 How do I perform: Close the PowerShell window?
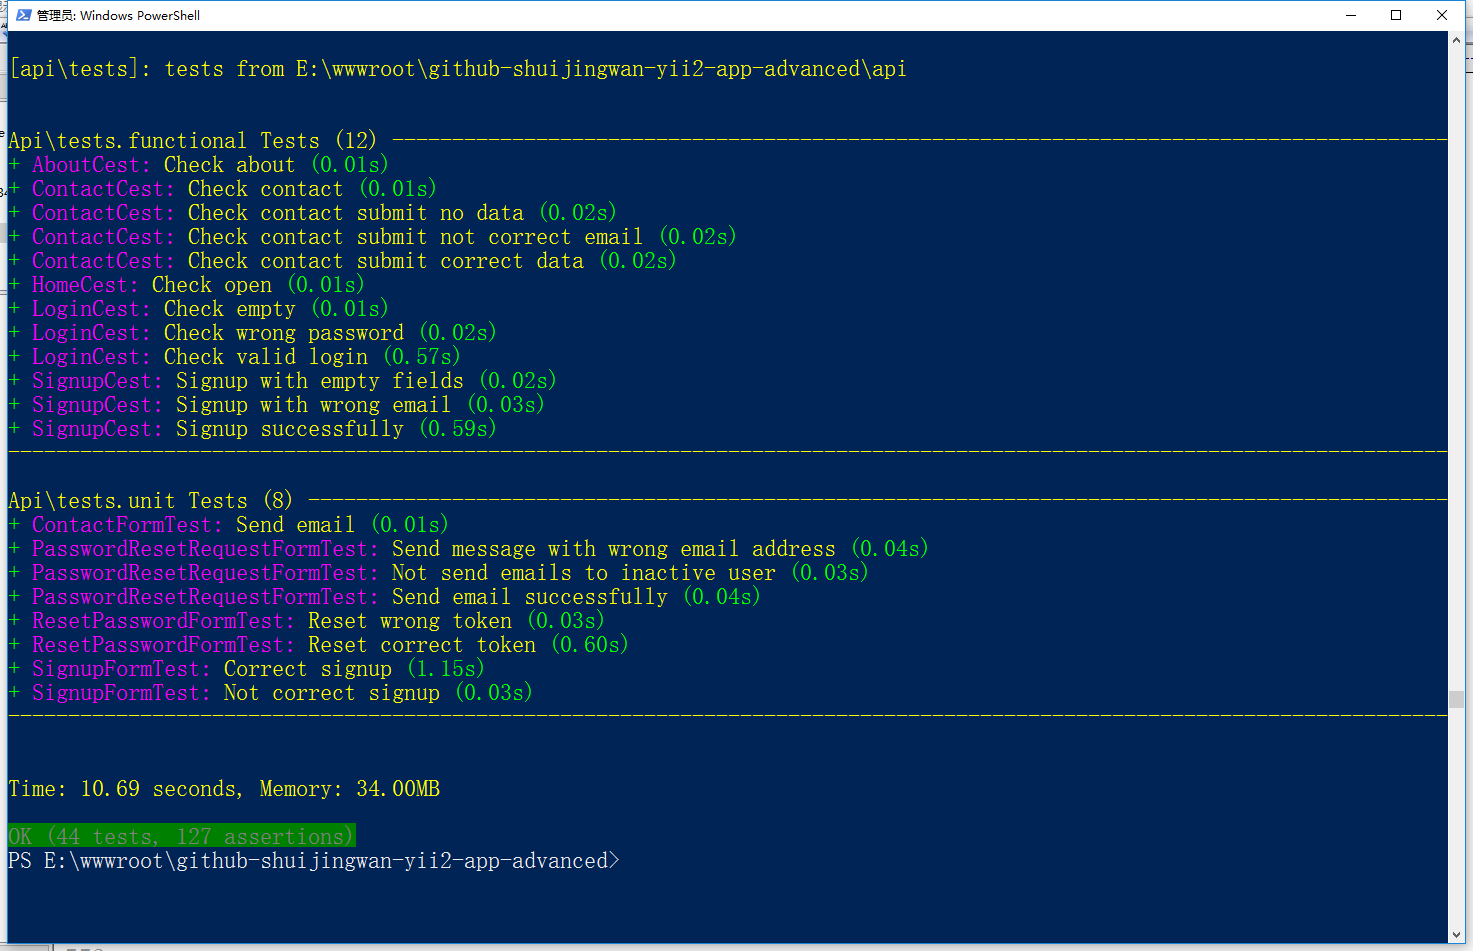pos(1442,15)
